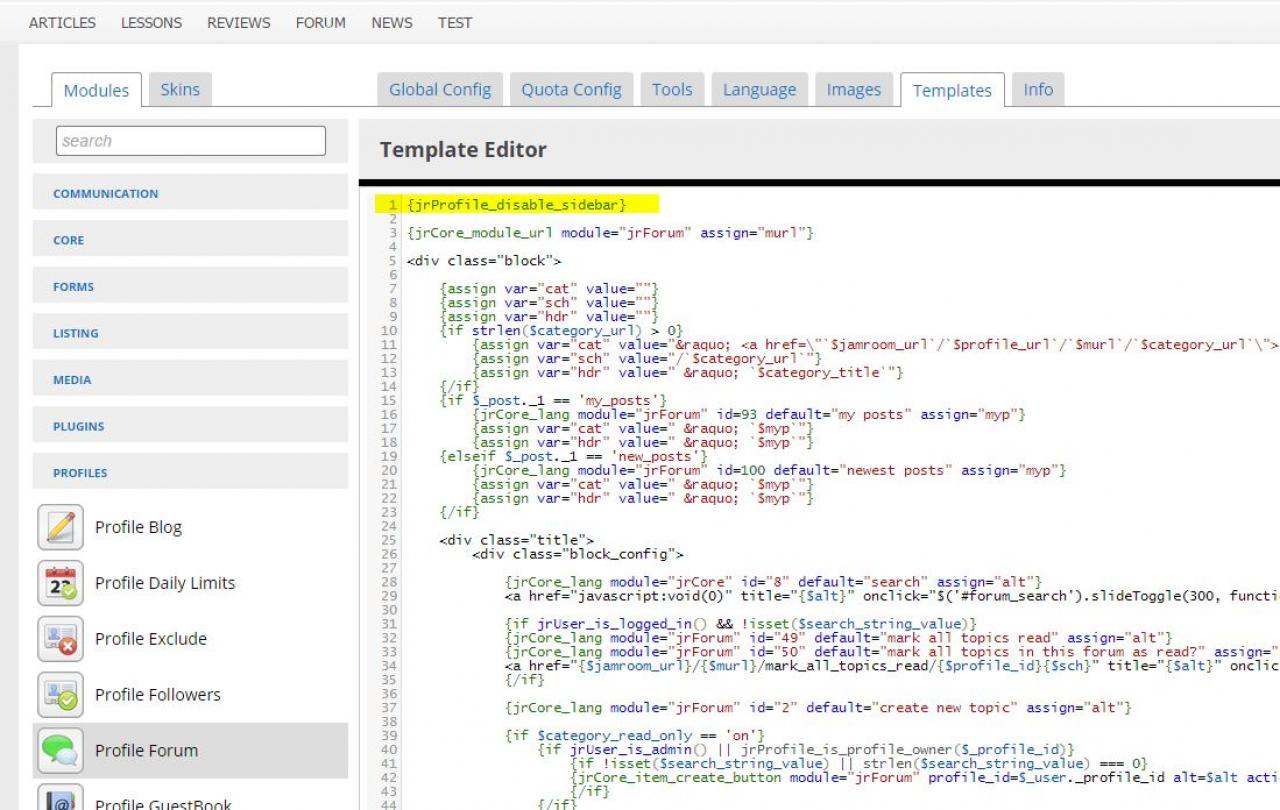Open the Lessons navigation link

pyautogui.click(x=151, y=22)
